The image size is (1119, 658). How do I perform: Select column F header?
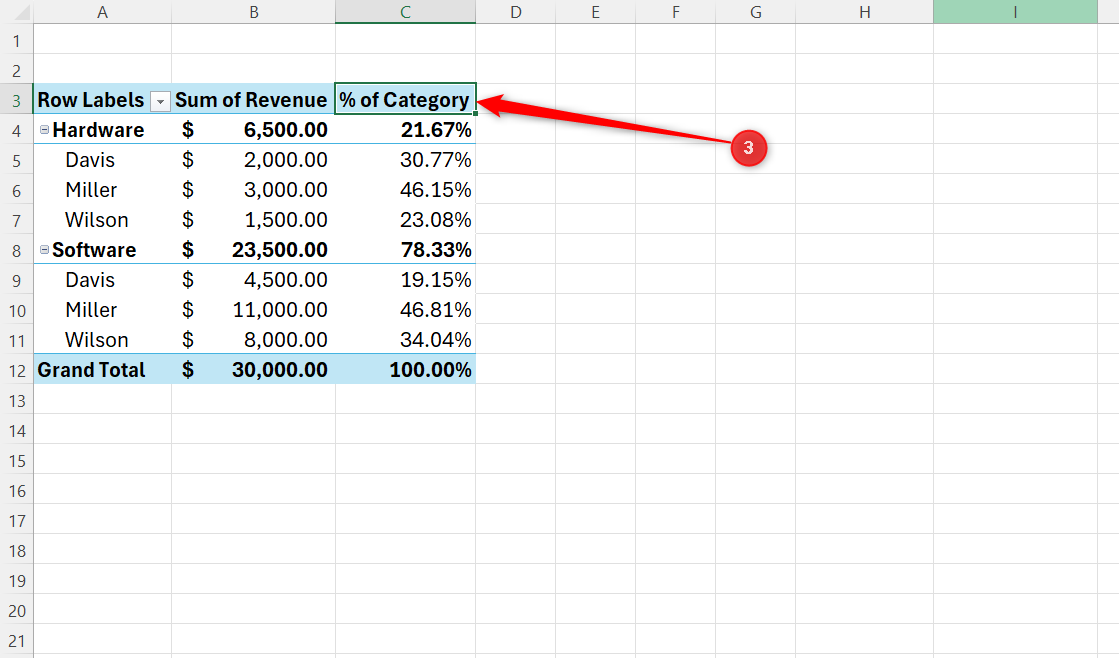point(675,12)
